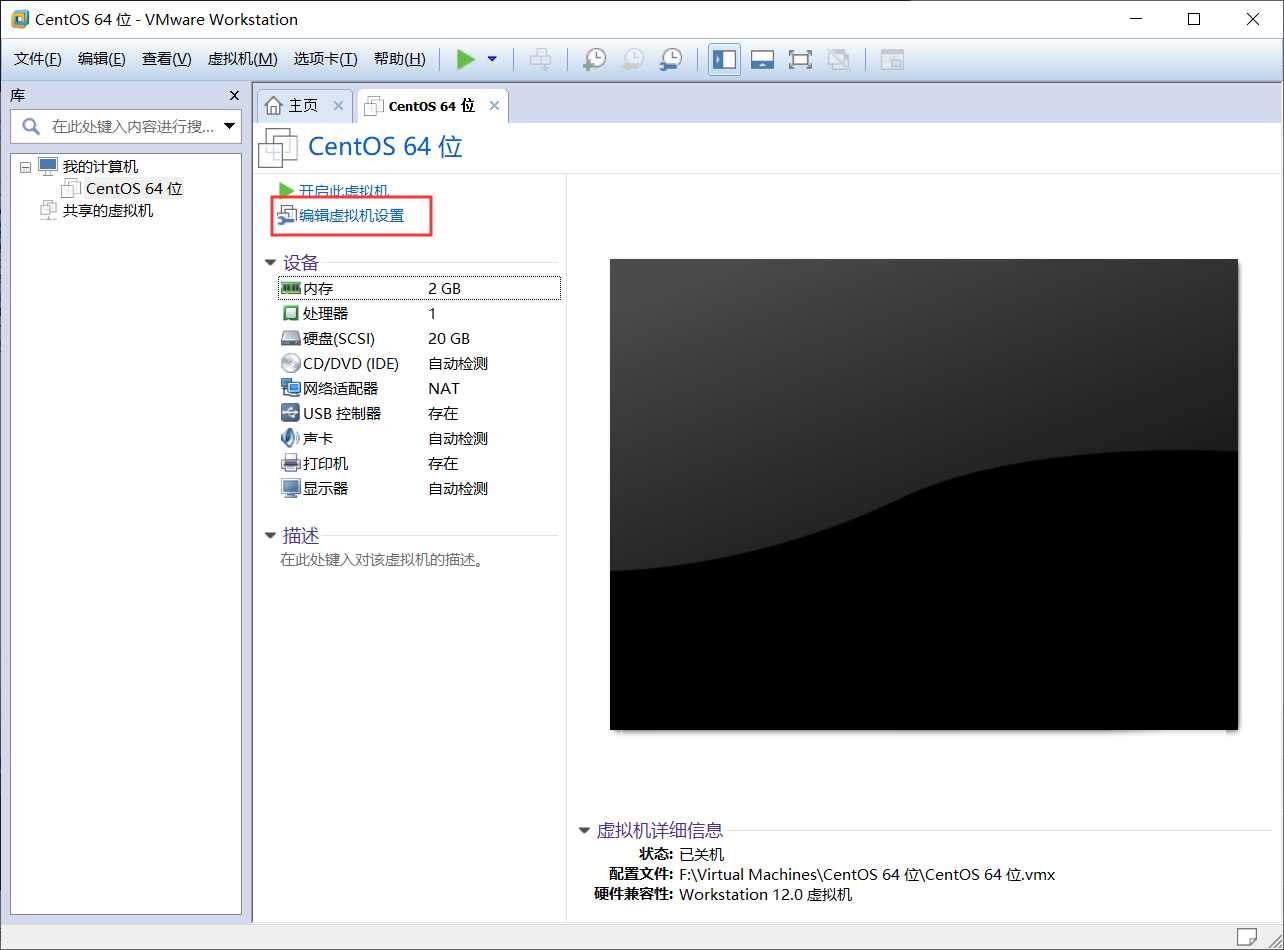The width and height of the screenshot is (1284, 950).
Task: Click the 声卡 speaker icon
Action: pyautogui.click(x=290, y=438)
